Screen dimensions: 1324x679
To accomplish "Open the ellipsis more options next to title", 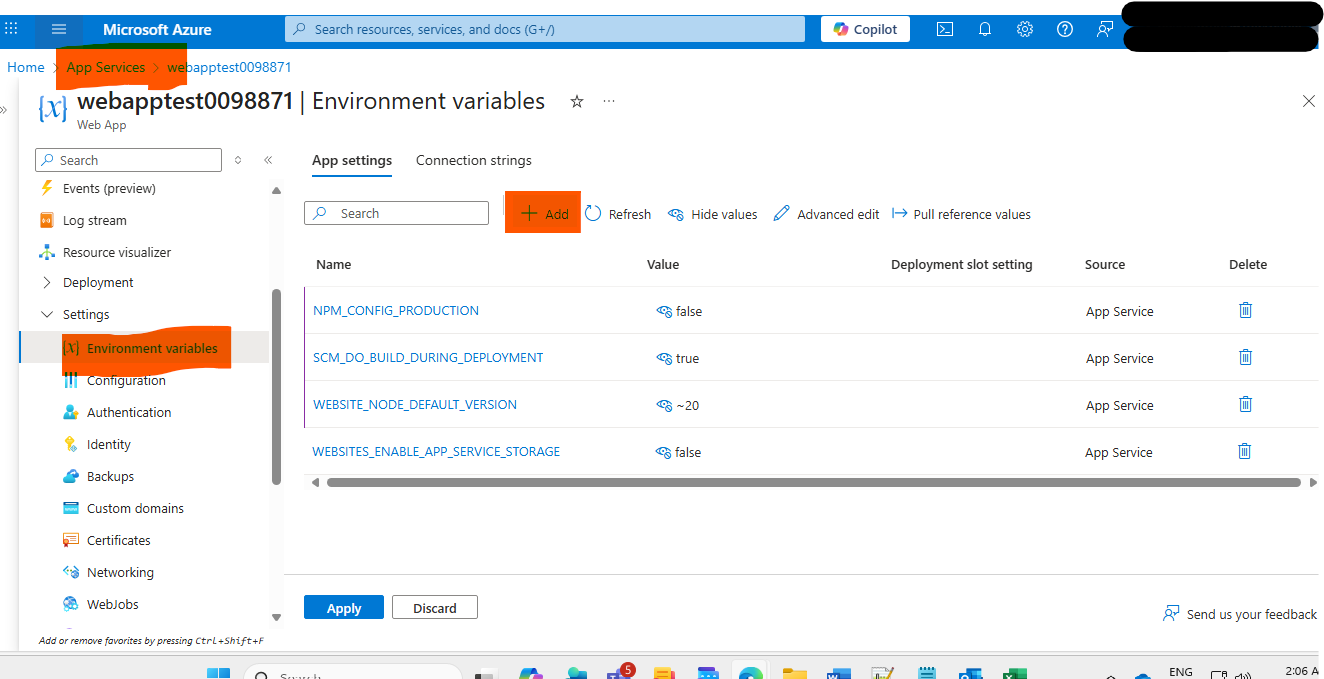I will pos(609,102).
